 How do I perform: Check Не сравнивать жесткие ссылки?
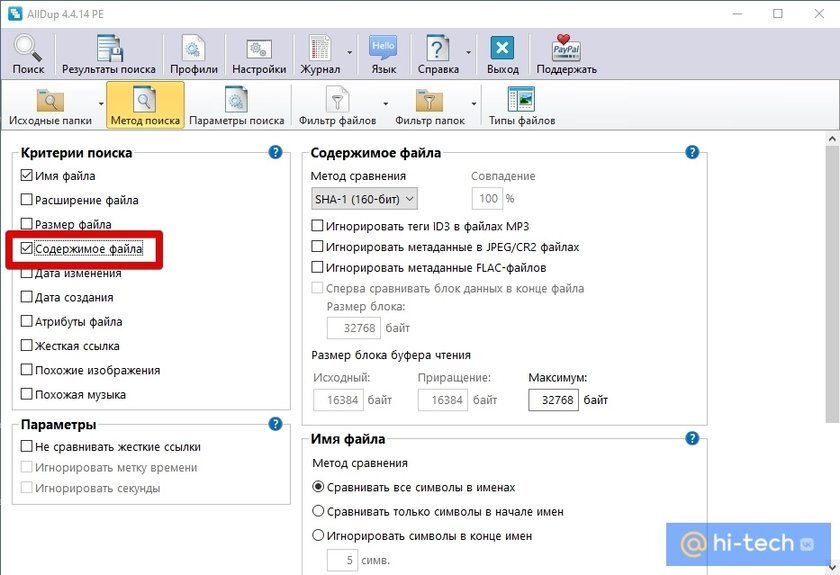pyautogui.click(x=26, y=446)
